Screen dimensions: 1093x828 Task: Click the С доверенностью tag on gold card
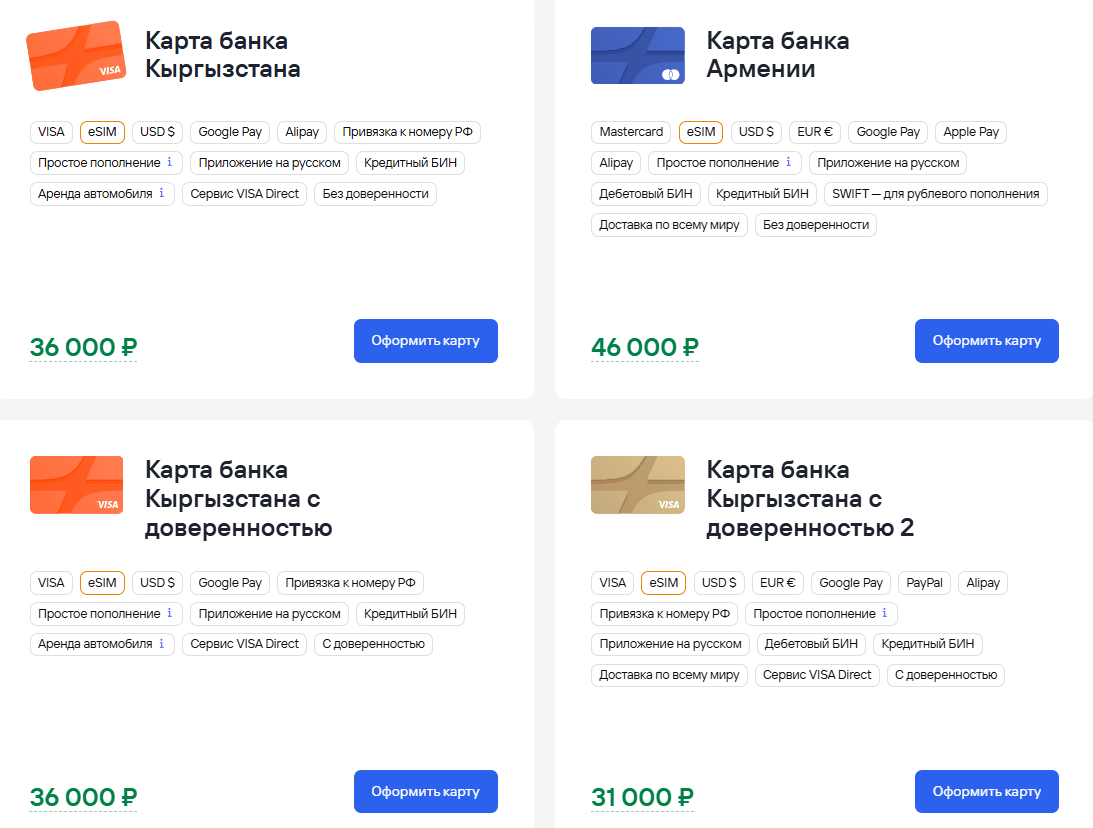945,675
